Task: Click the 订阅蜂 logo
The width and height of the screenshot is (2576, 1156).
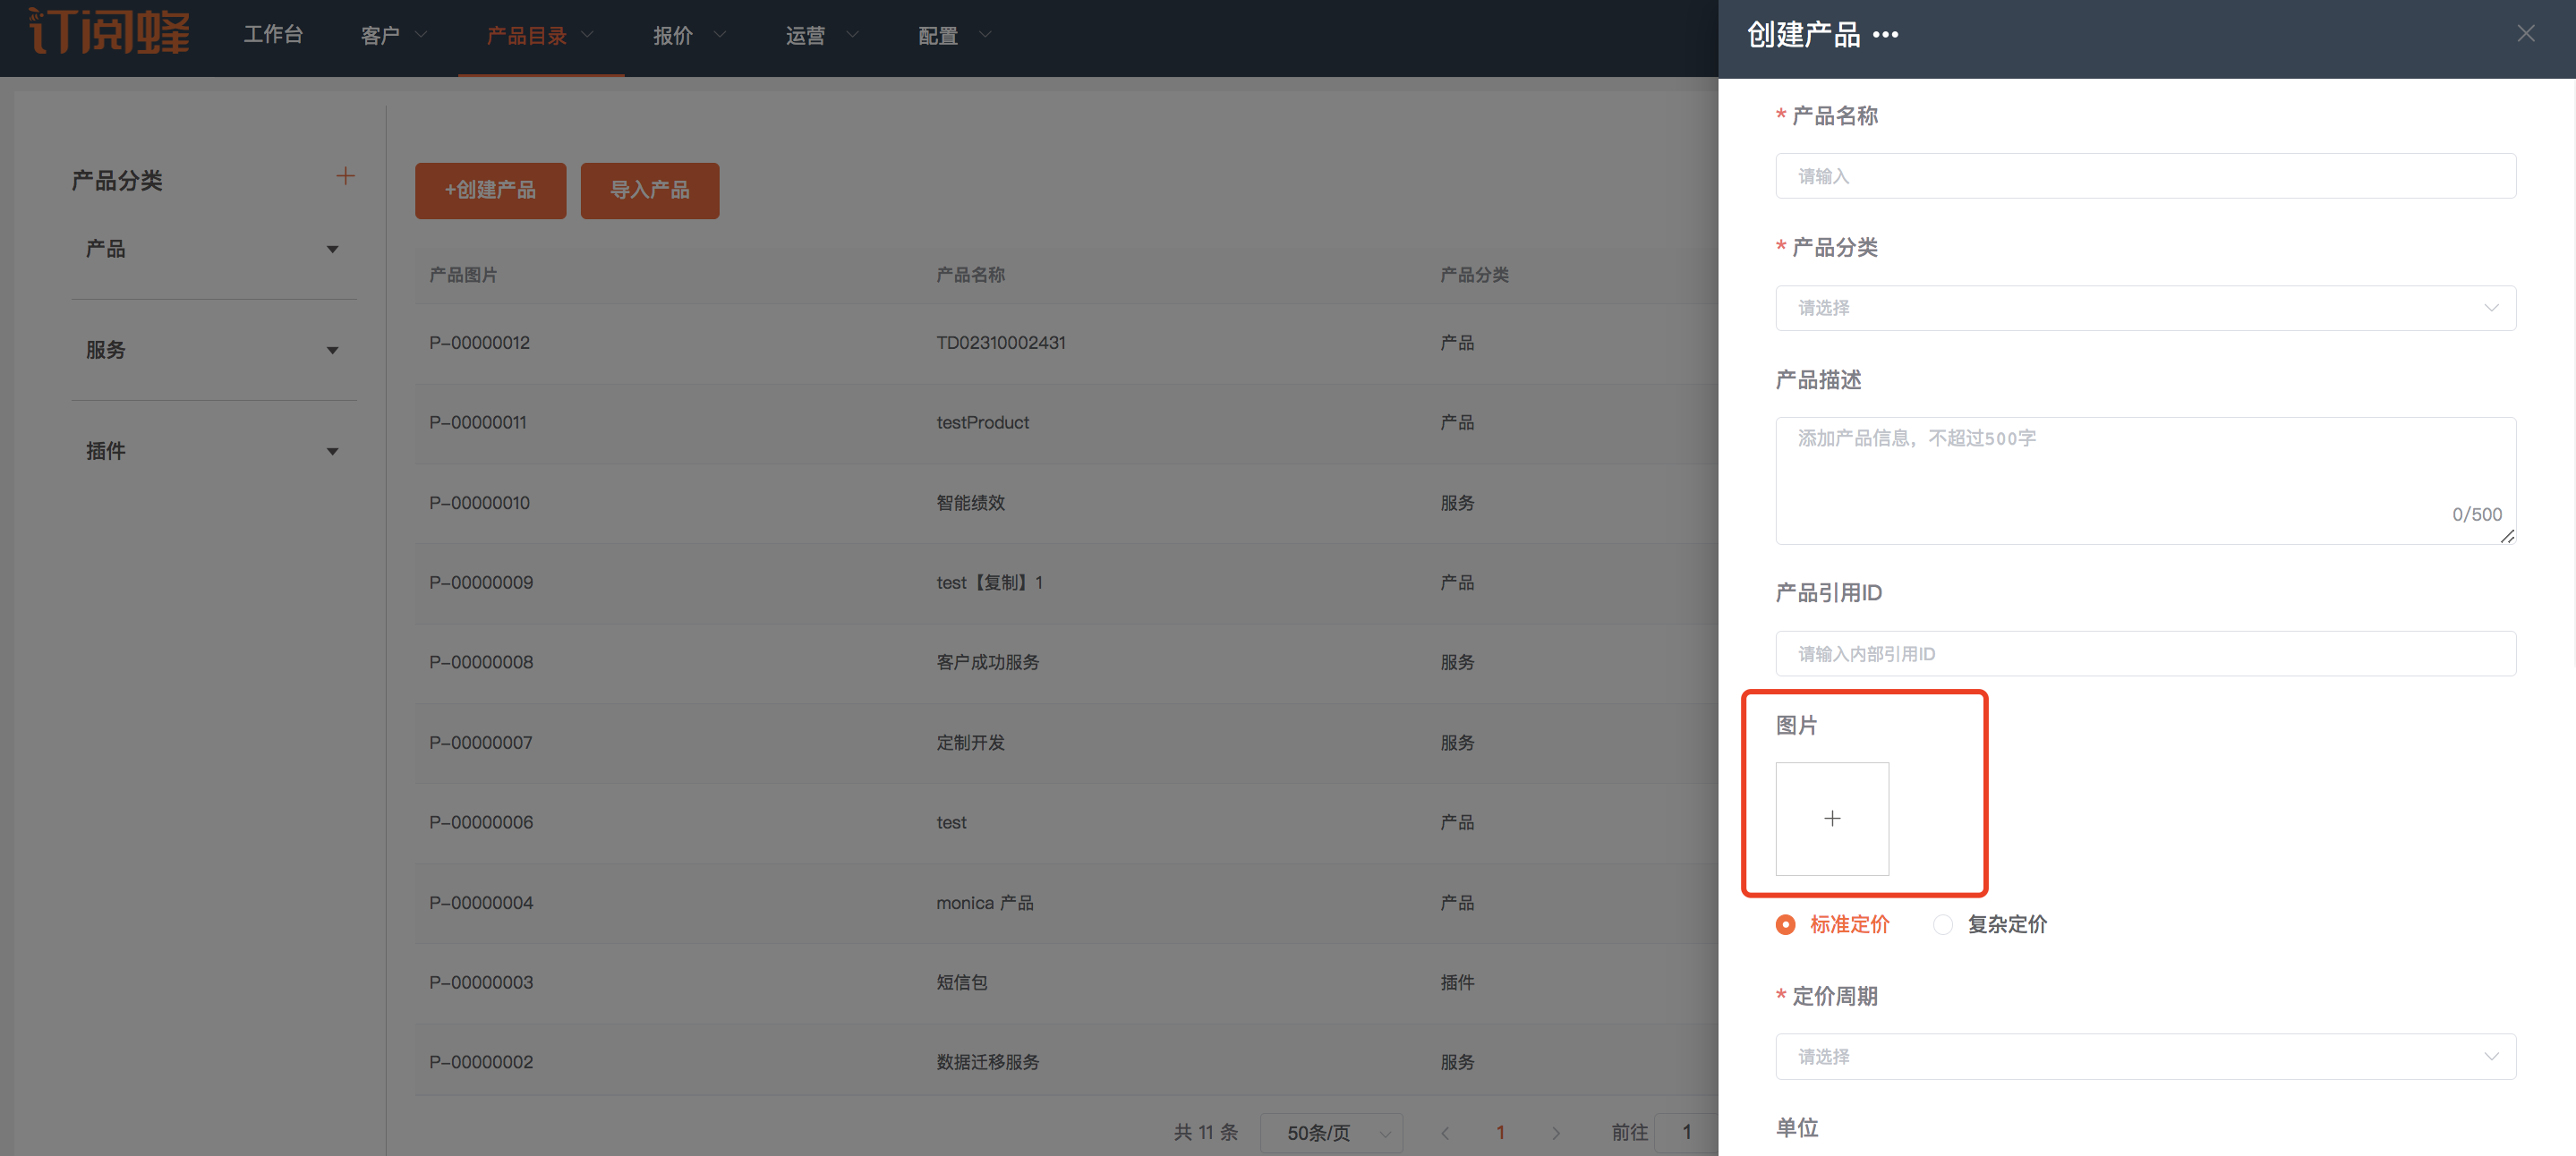Action: [108, 33]
